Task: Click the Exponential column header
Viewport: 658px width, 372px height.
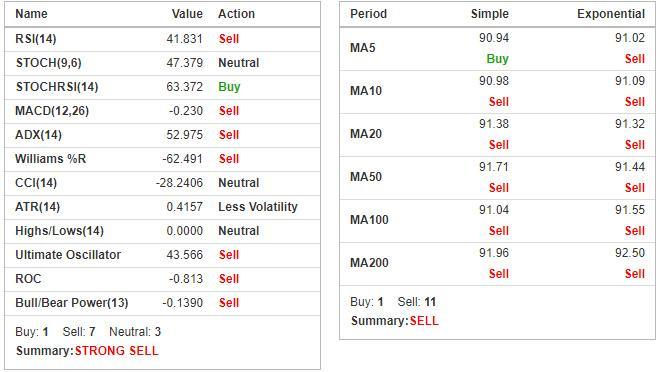Action: pos(611,14)
